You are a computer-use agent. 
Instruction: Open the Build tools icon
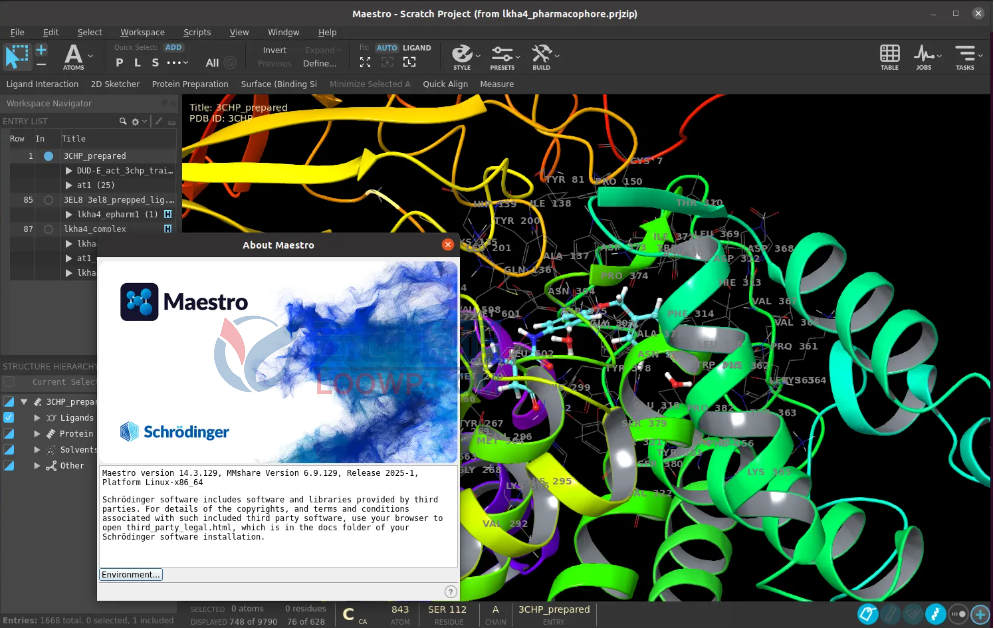[541, 57]
